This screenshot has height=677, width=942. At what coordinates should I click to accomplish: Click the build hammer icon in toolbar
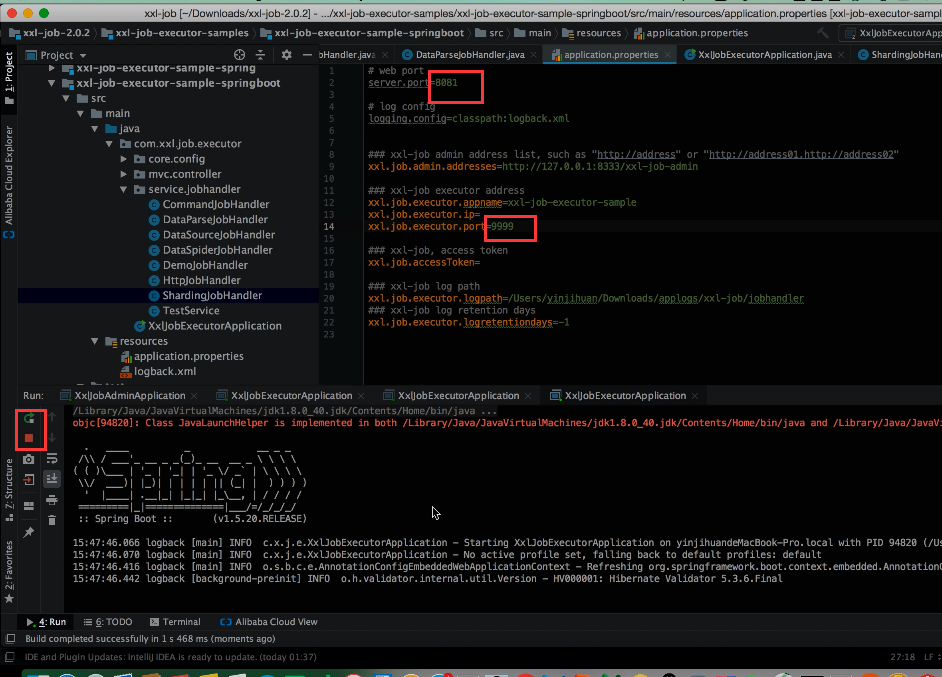(823, 33)
